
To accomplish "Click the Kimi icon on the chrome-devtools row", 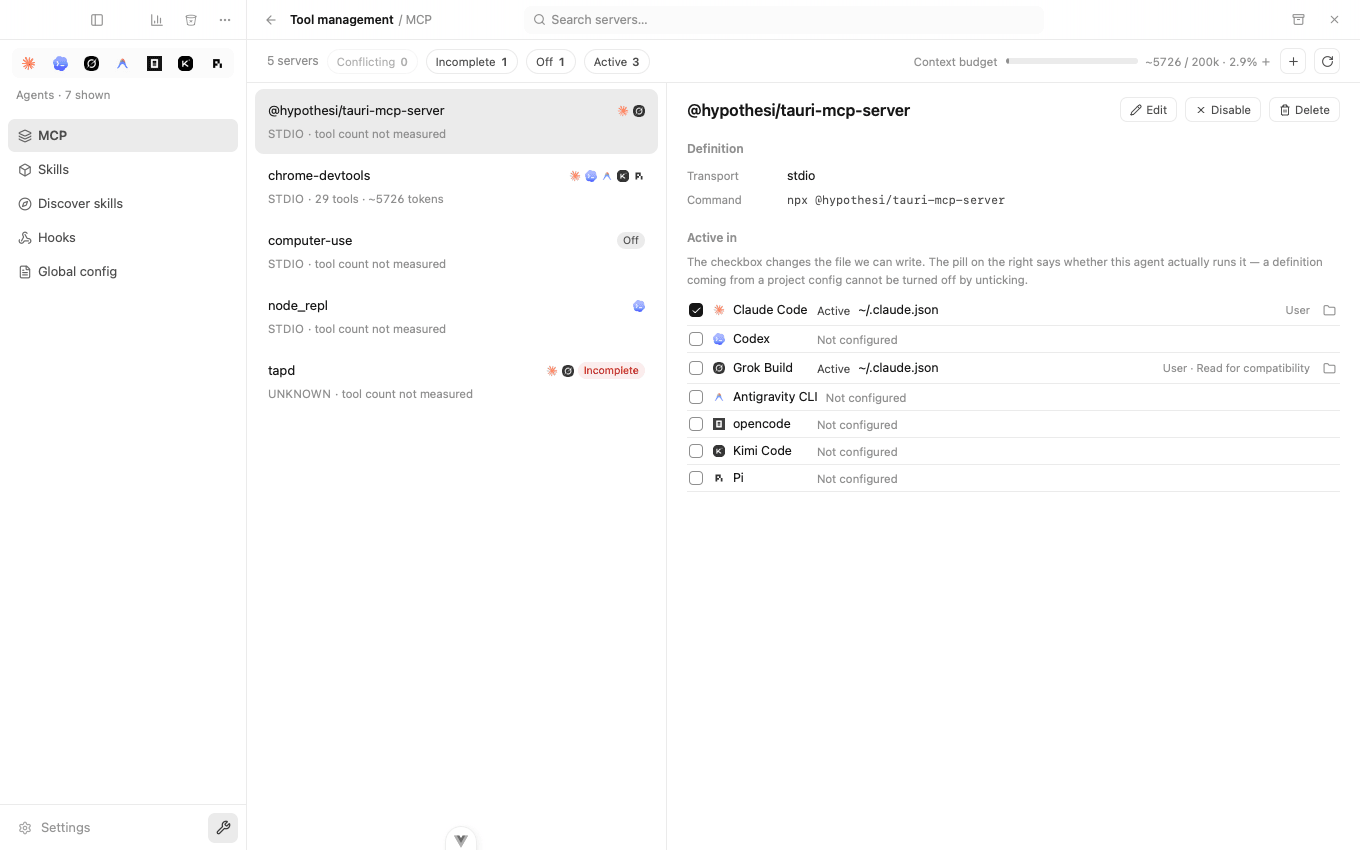I will tap(623, 176).
